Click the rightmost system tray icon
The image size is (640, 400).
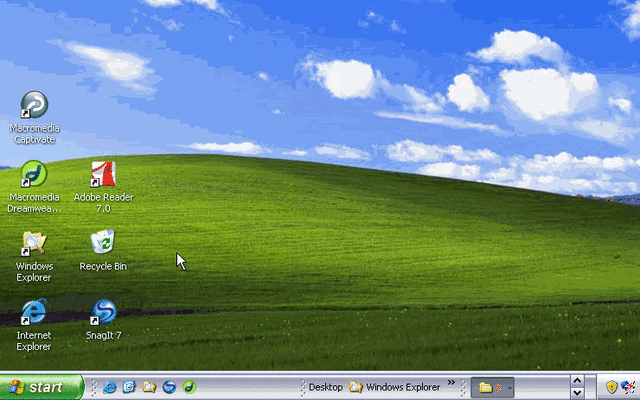[628, 387]
